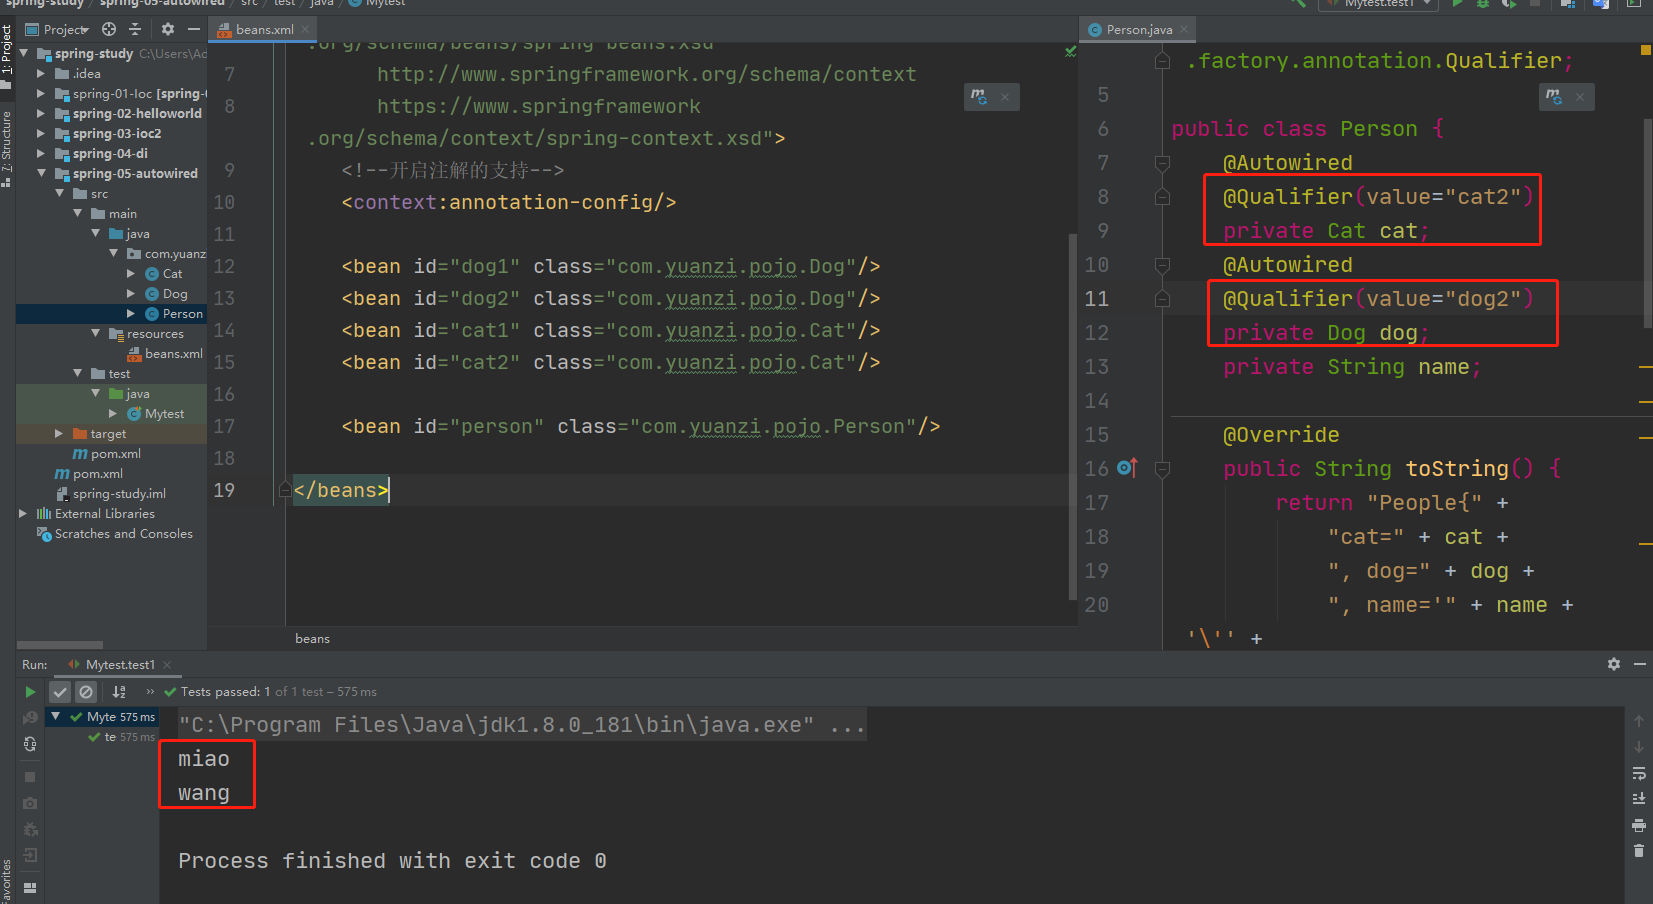
Task: Toggle soft-wrap in console output
Action: coord(1639,773)
